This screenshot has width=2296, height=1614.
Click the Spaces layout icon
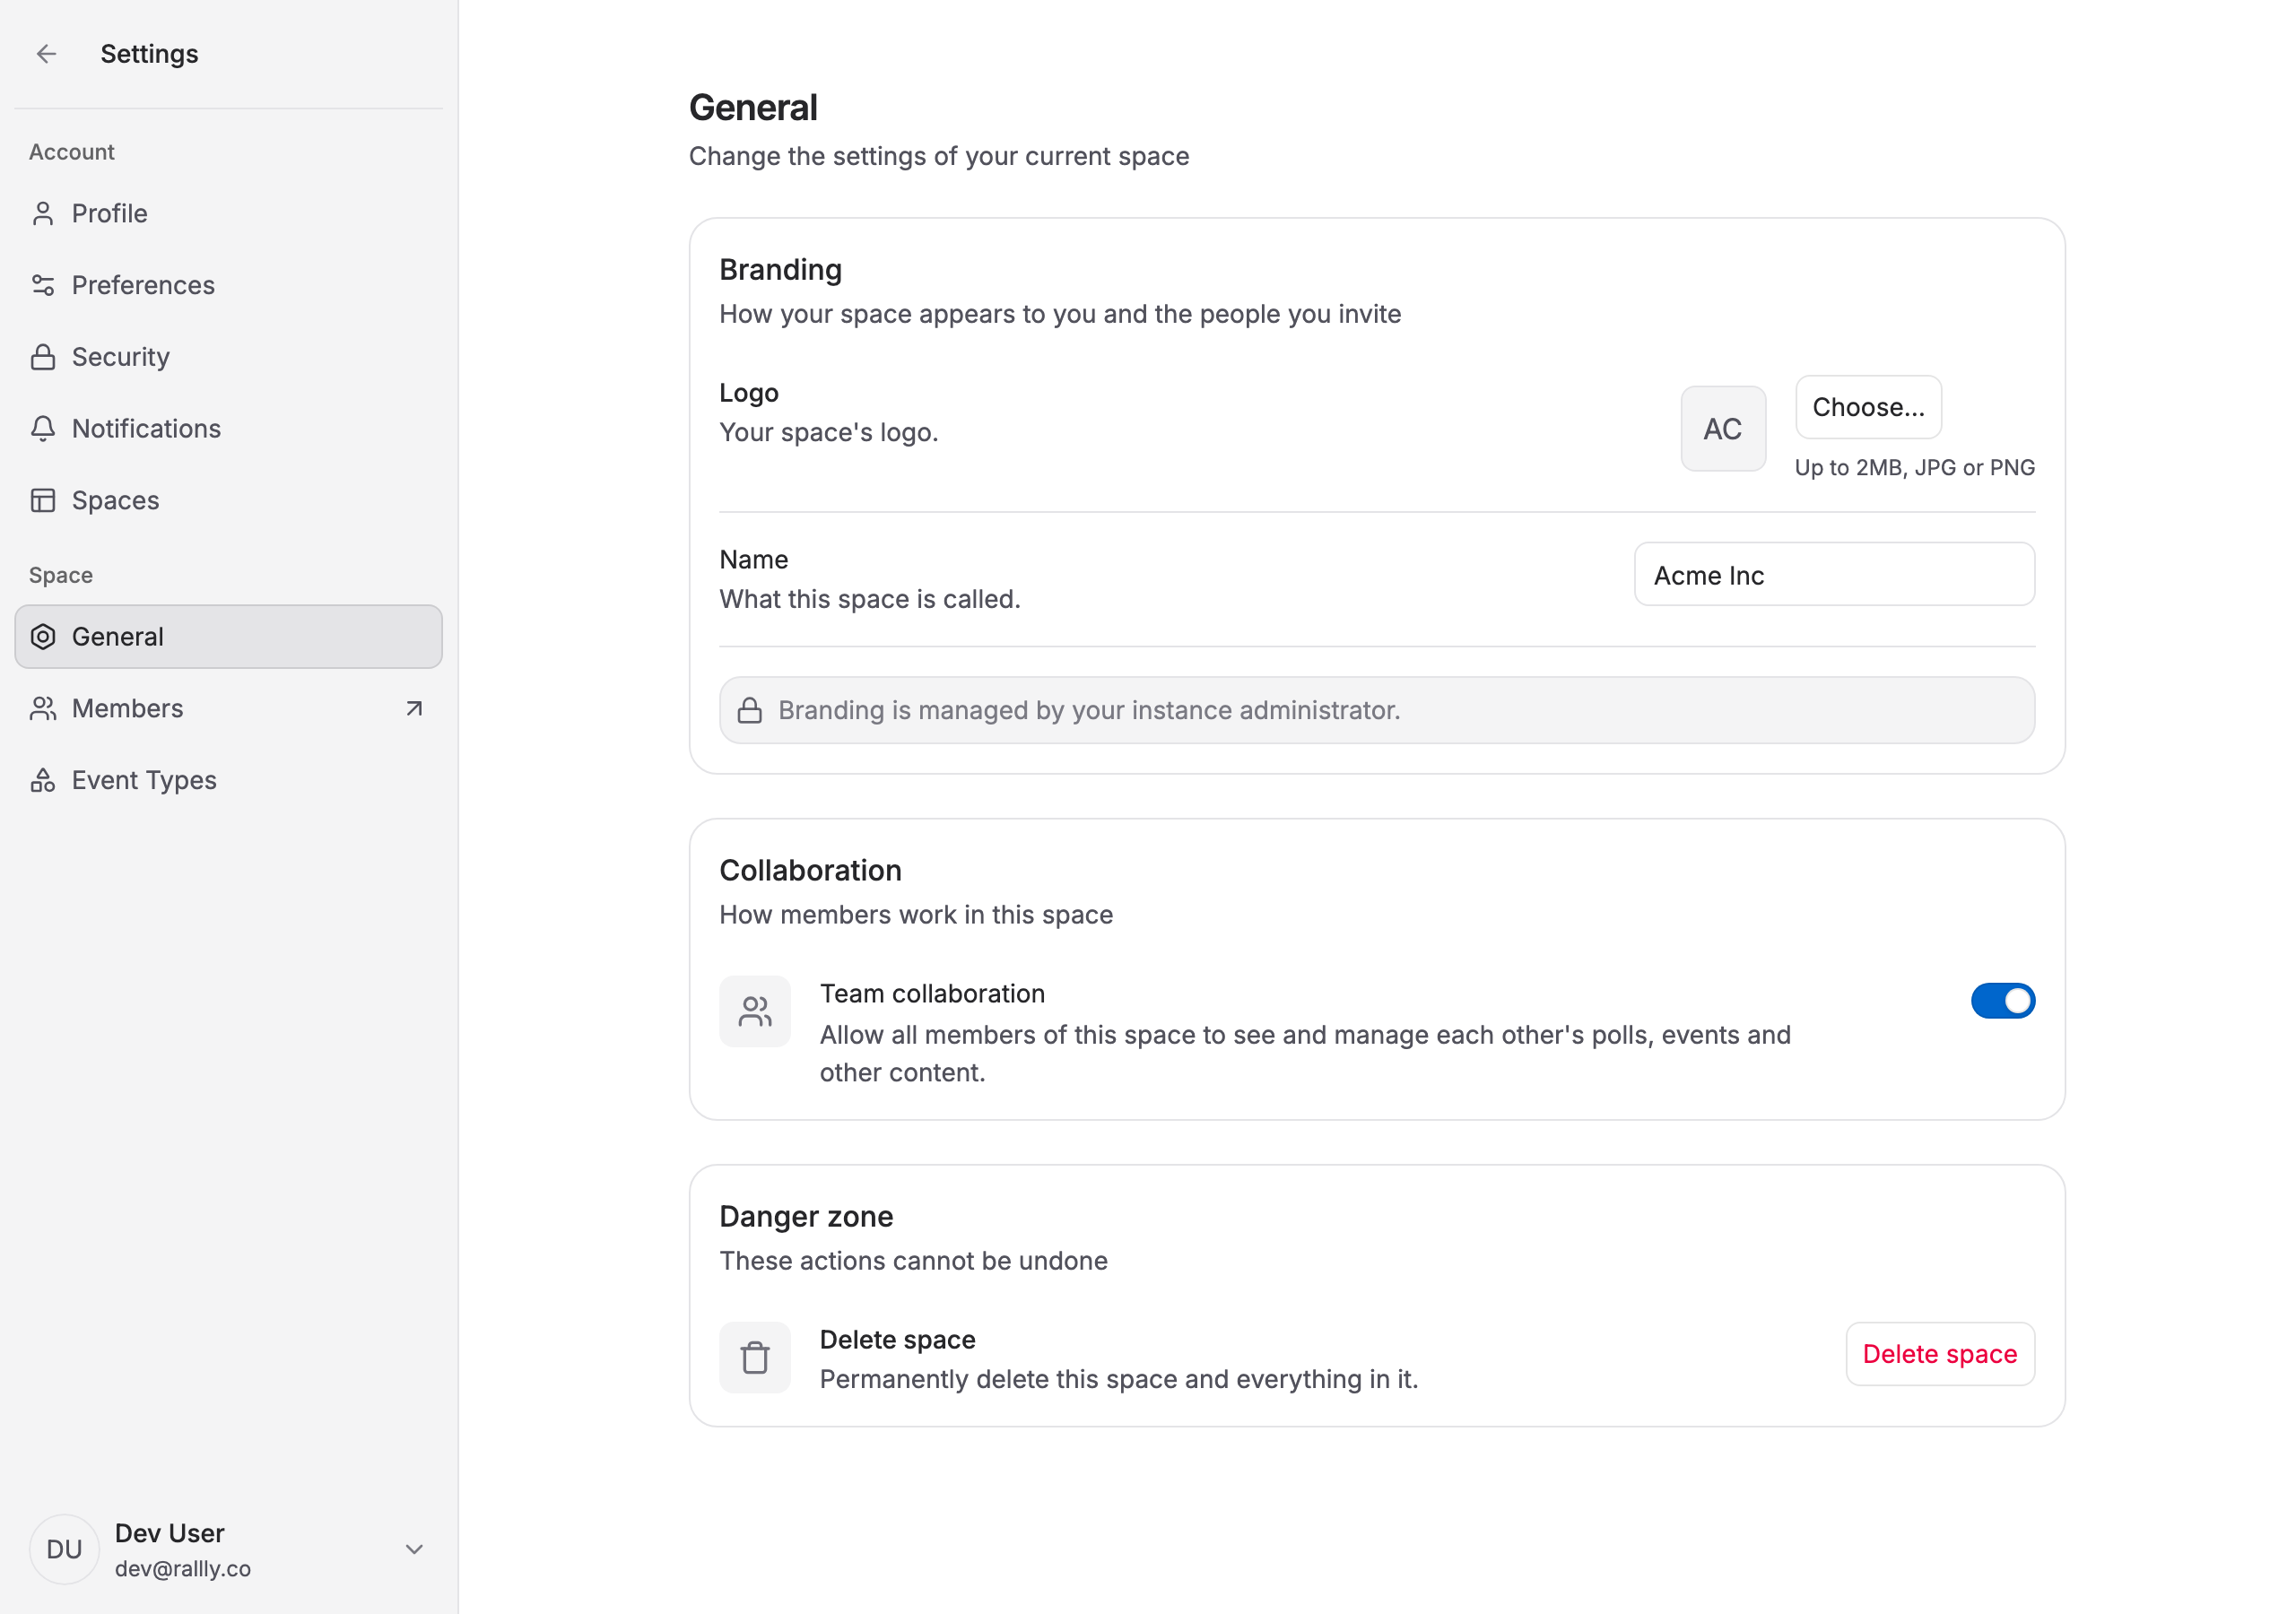[x=43, y=500]
